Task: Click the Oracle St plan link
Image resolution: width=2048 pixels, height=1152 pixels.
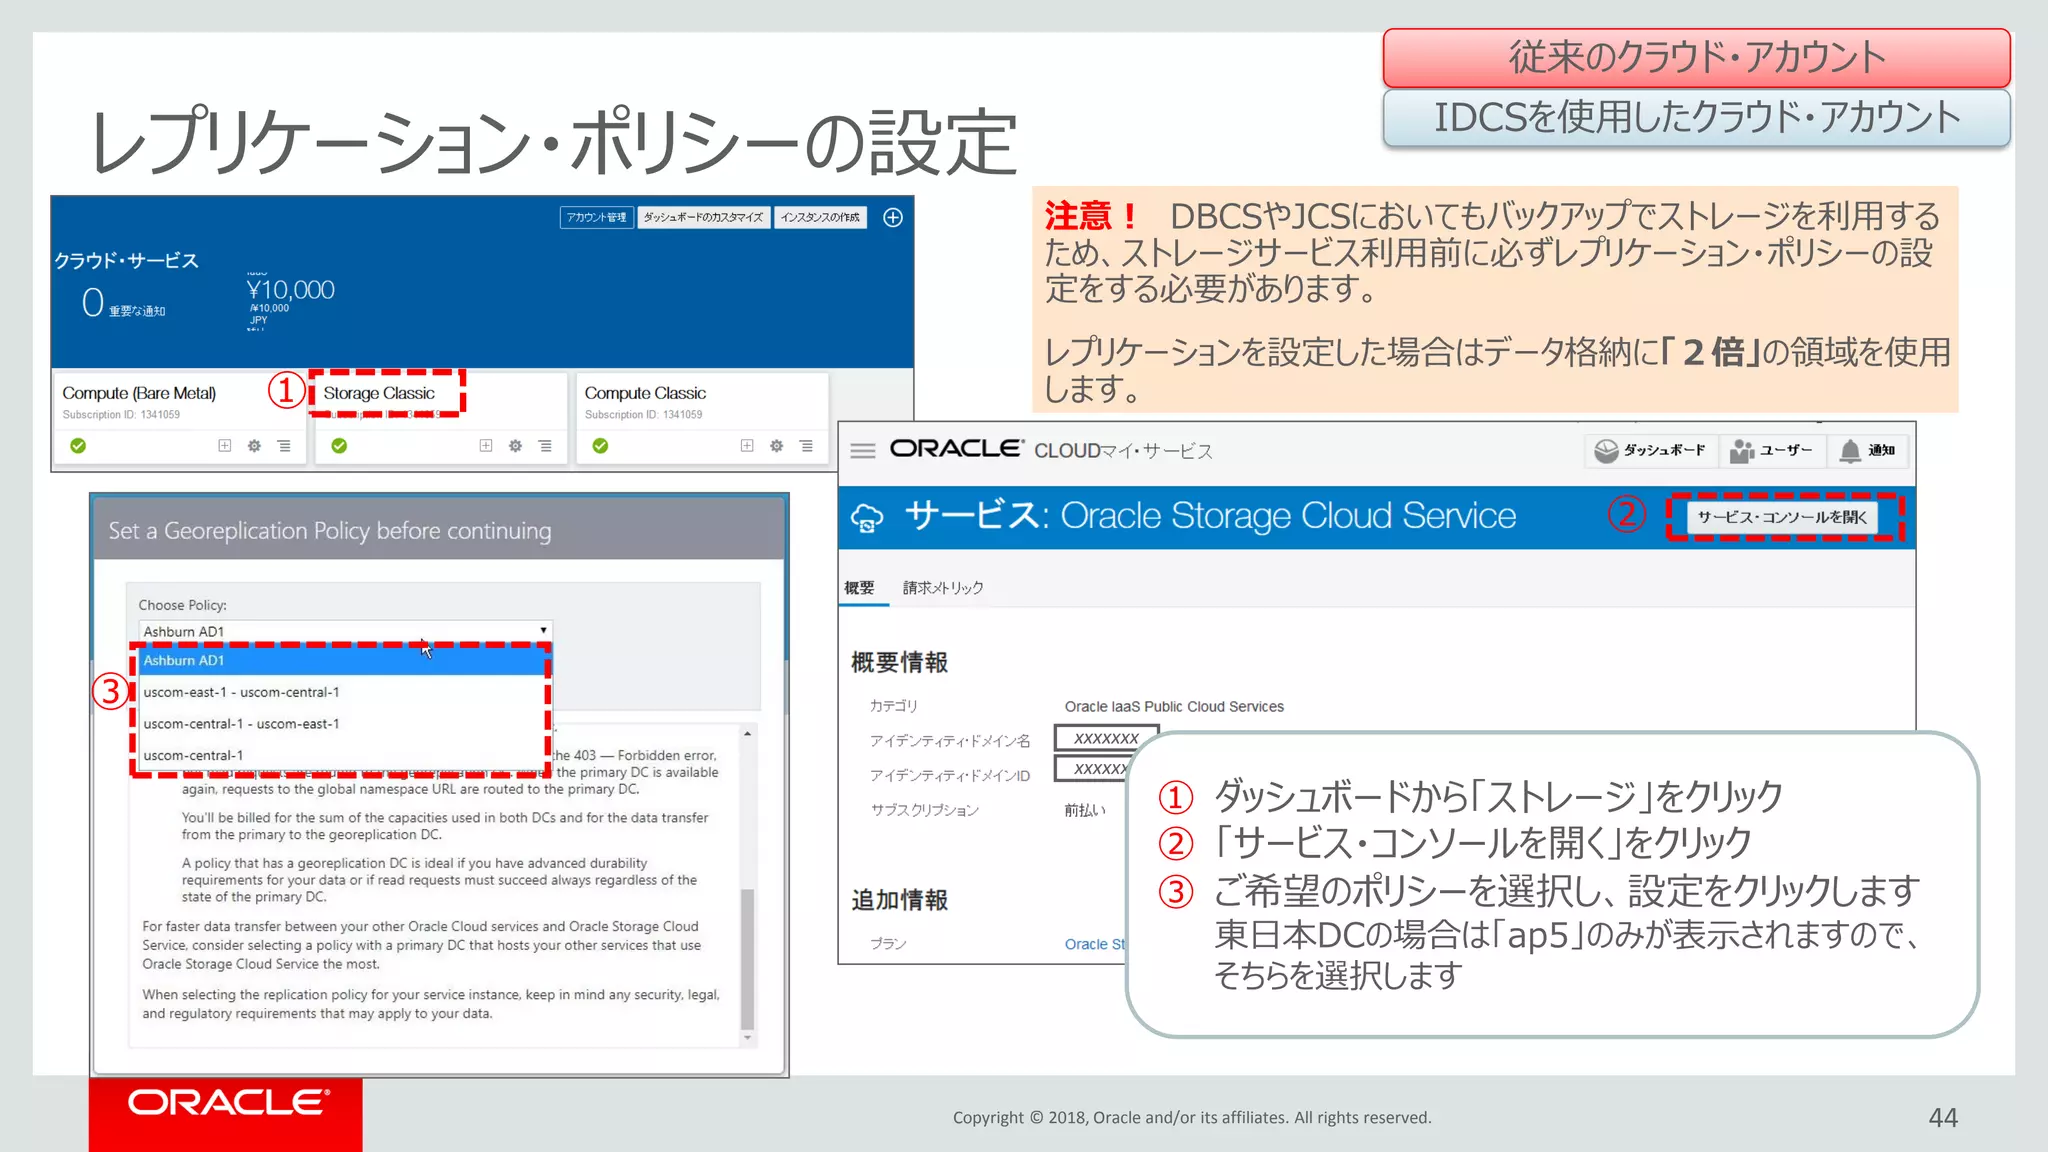Action: click(1095, 944)
